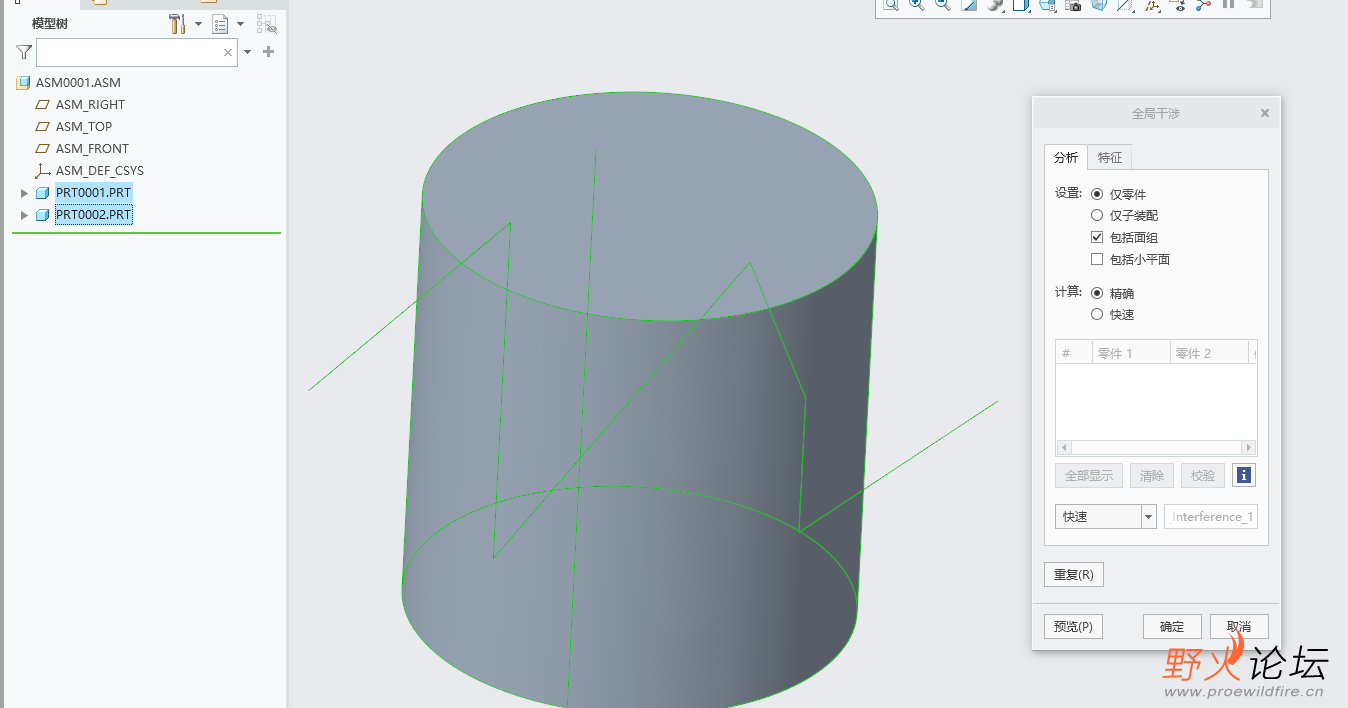Click the 预览(P) button
Image resolution: width=1348 pixels, height=708 pixels.
pos(1073,627)
